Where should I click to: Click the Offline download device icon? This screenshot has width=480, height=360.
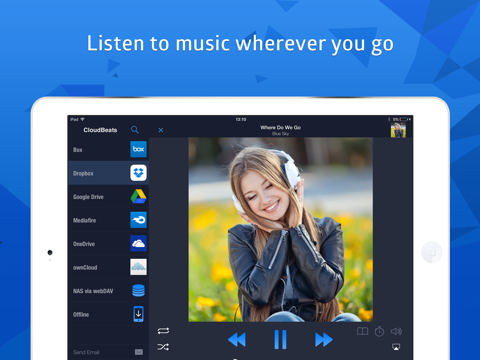[138, 314]
